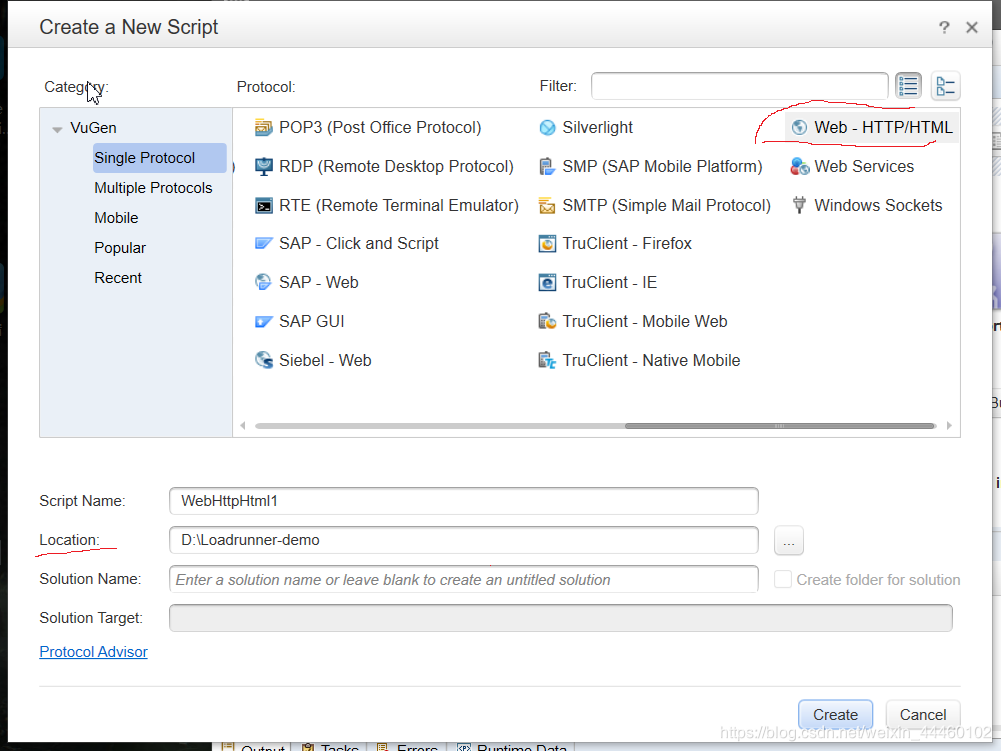Screen dimensions: 1001x751
Task: Close the Create a New Script dialog
Action: [x=972, y=27]
